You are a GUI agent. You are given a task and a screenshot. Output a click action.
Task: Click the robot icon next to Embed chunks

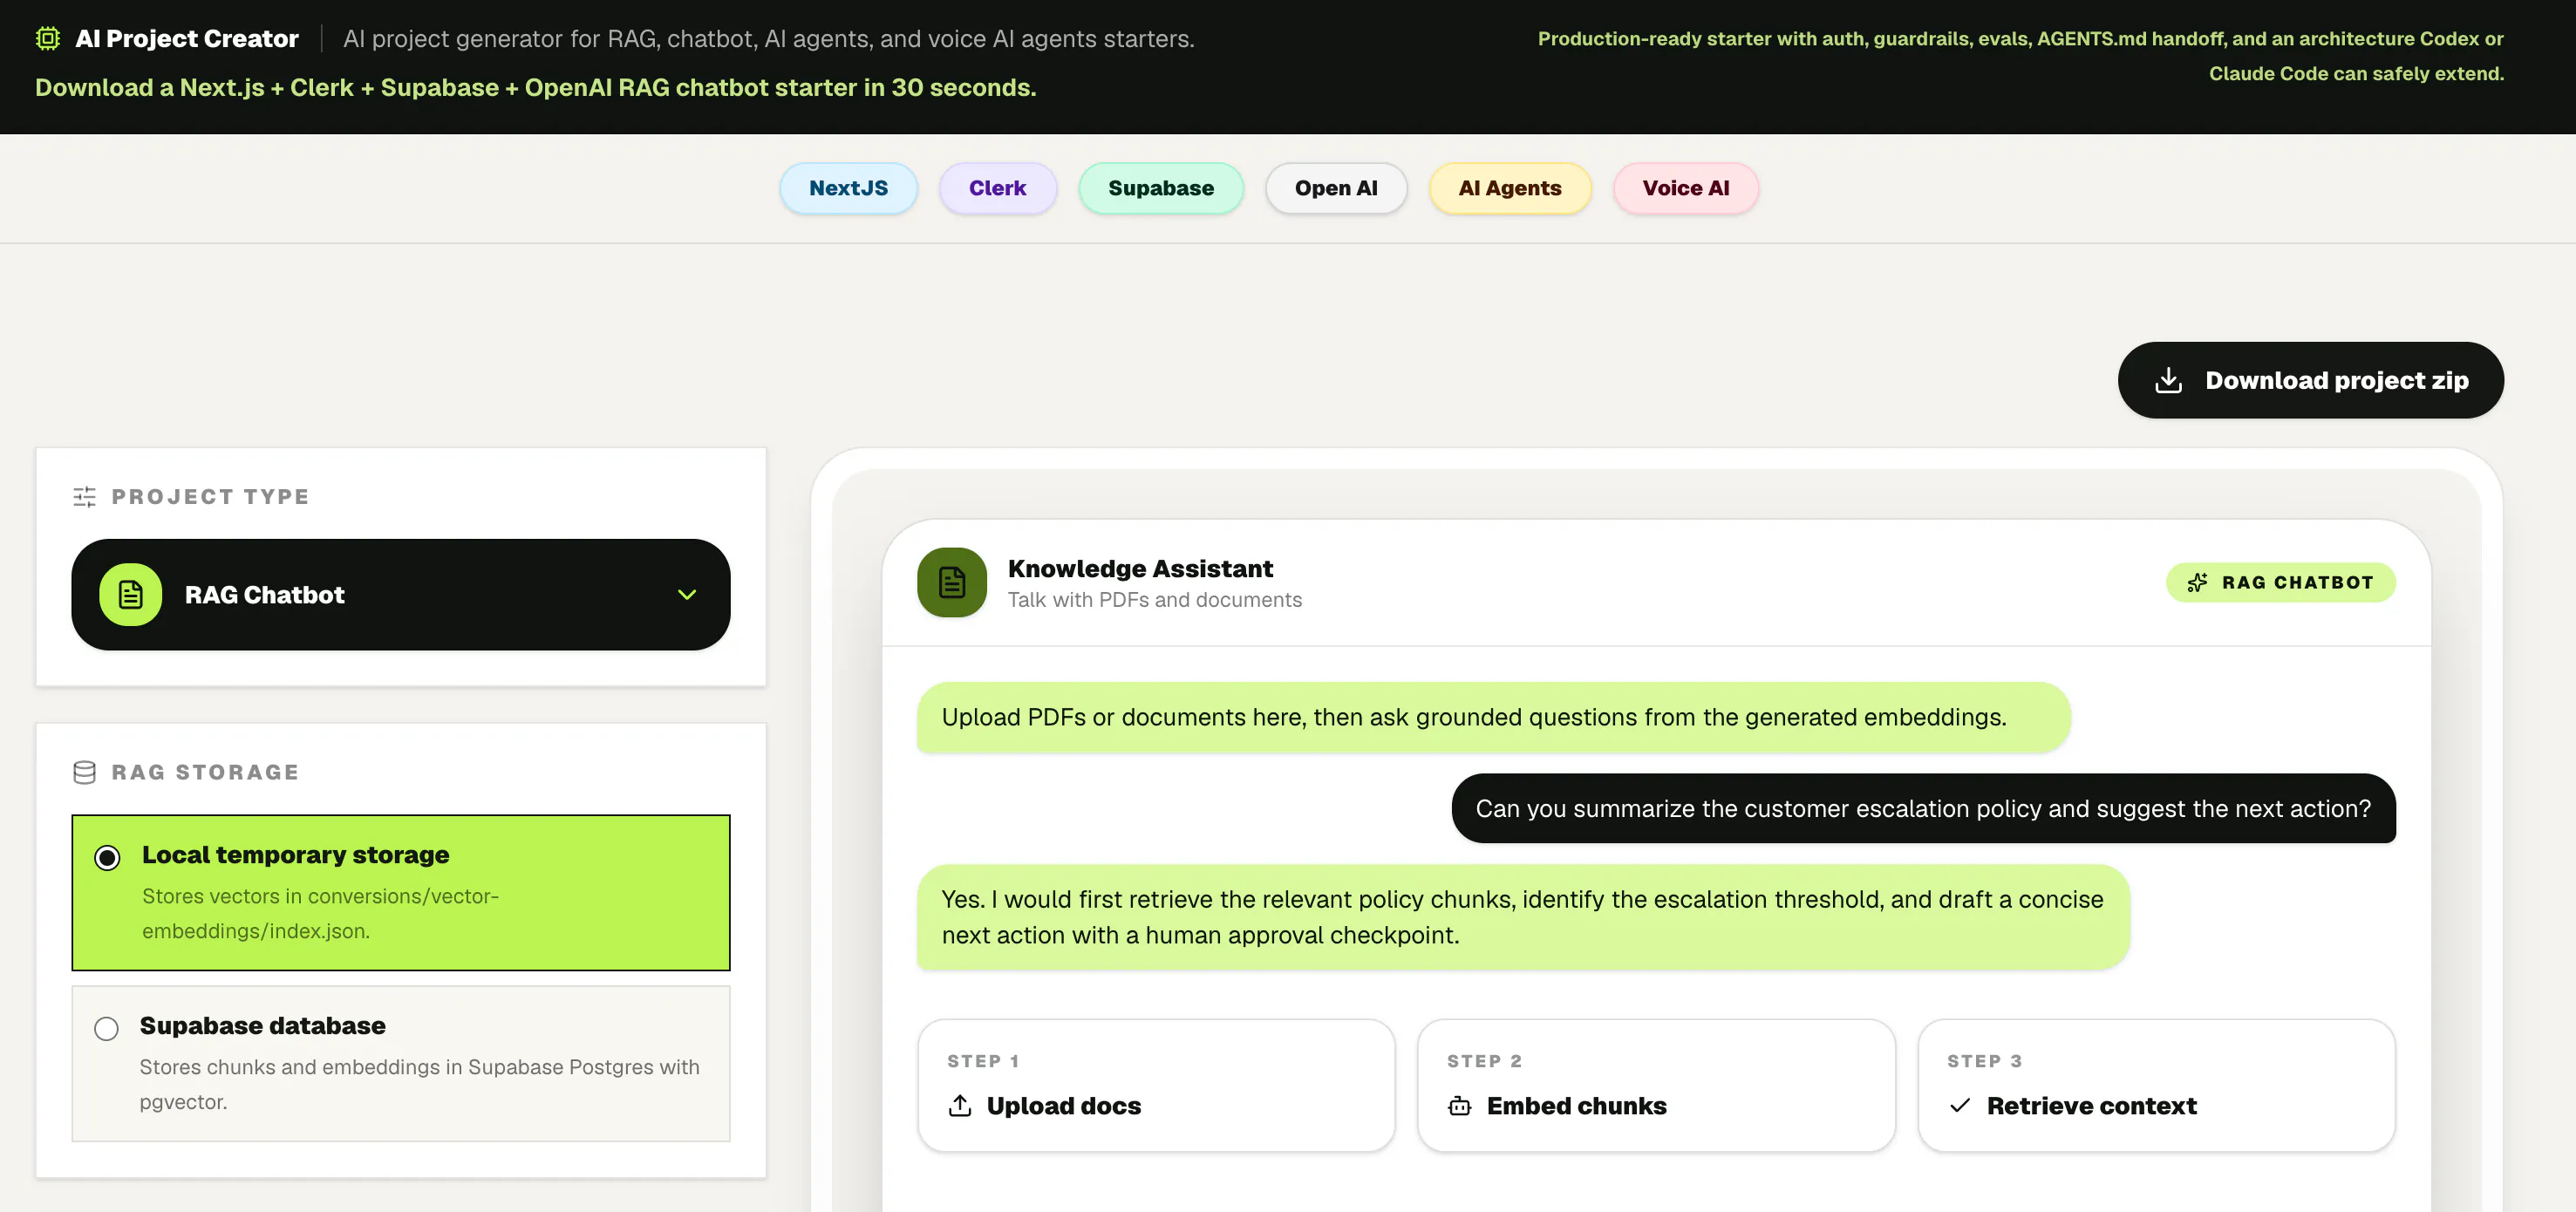tap(1460, 1105)
